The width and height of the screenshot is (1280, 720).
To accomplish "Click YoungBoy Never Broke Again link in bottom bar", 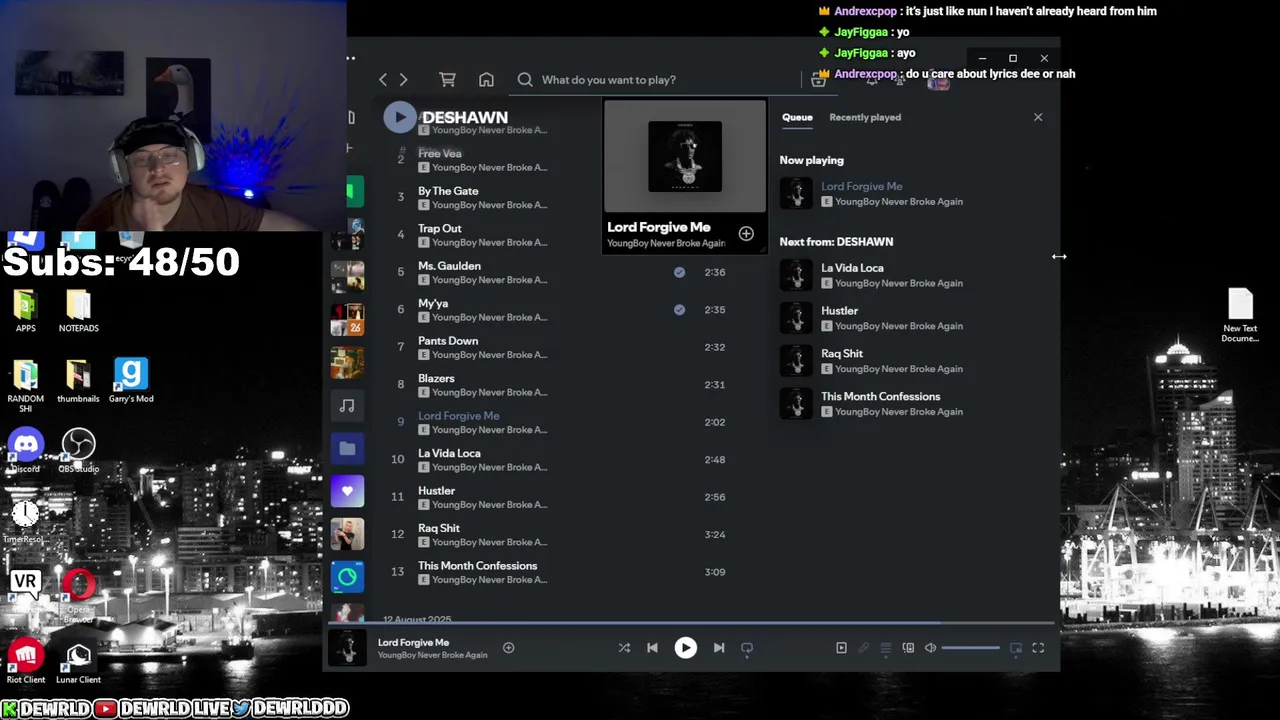I will coord(432,655).
